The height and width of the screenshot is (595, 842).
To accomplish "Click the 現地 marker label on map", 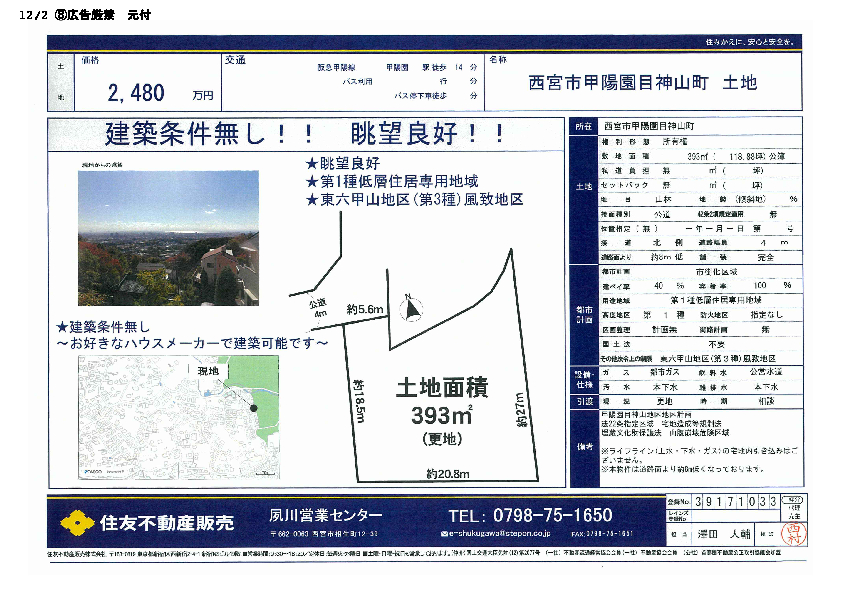I will 208,370.
